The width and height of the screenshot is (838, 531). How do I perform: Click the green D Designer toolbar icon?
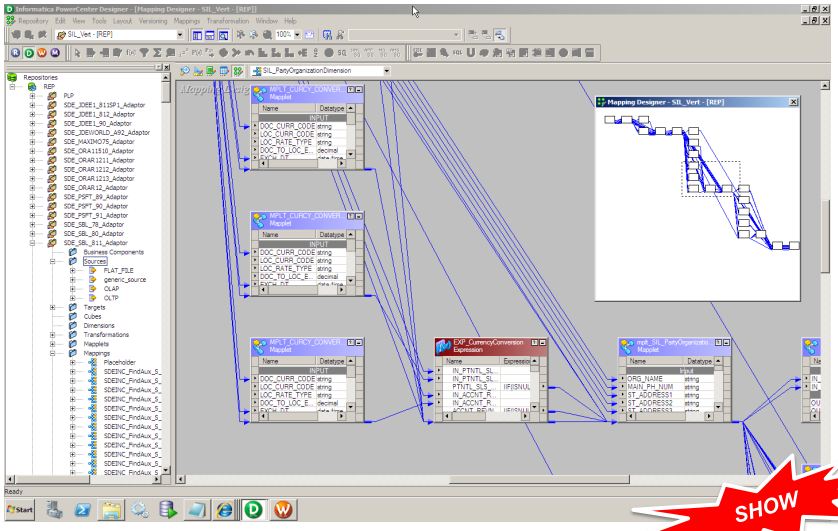click(x=29, y=53)
